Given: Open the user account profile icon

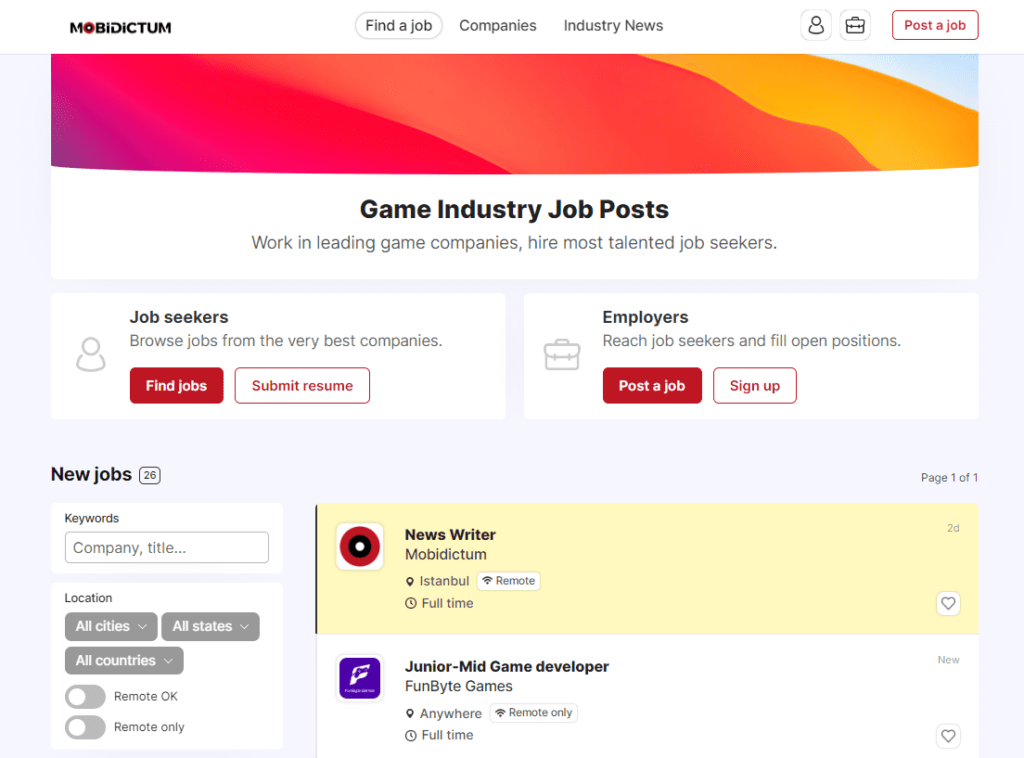Looking at the screenshot, I should coord(816,26).
